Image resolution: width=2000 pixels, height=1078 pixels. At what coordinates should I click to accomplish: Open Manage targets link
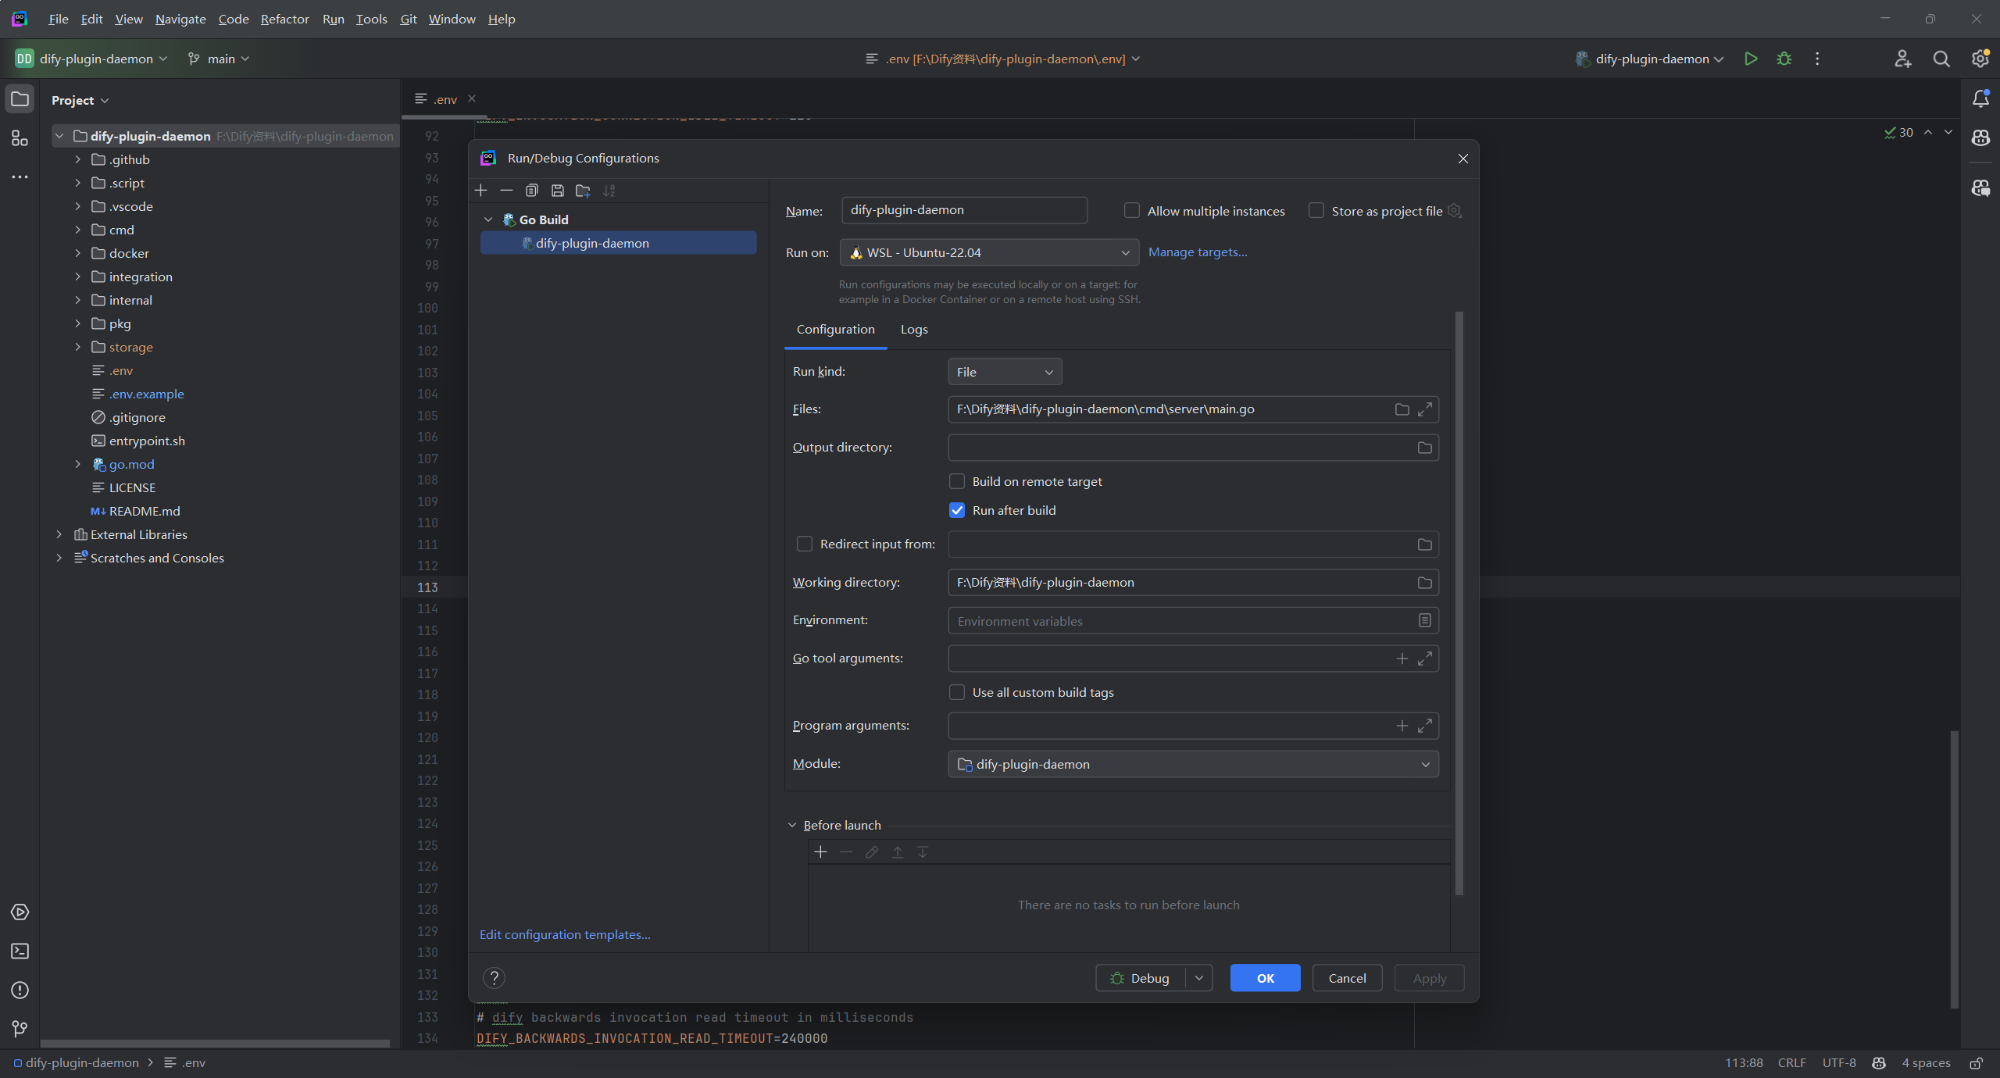(x=1197, y=252)
